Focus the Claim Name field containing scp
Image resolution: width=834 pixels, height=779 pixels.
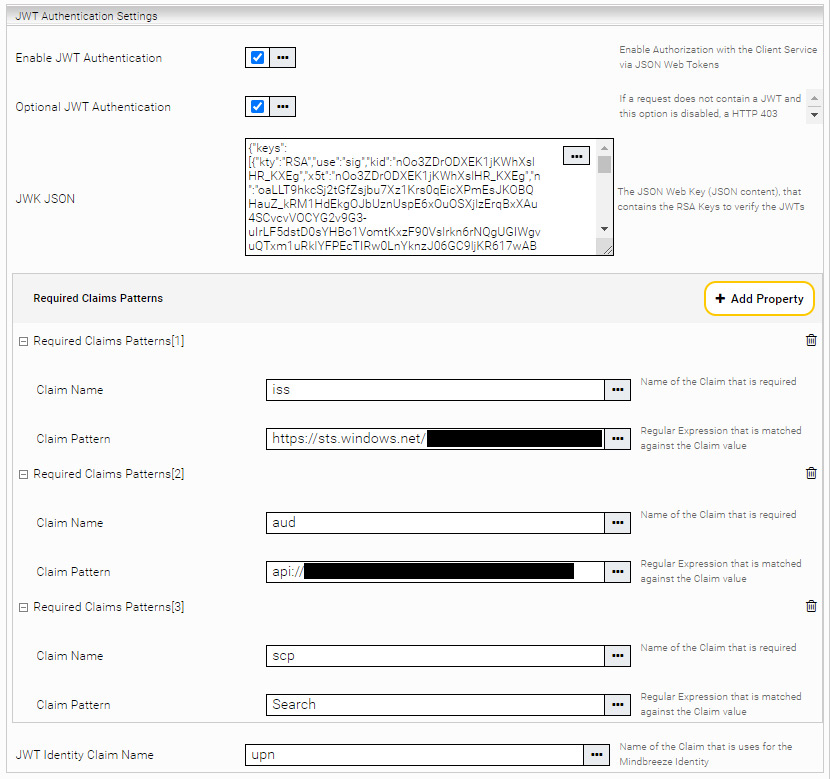coord(435,656)
